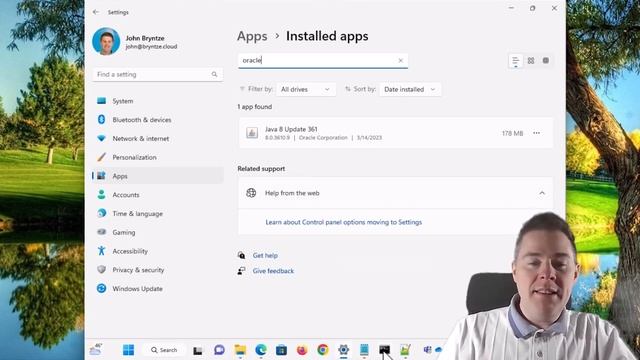Open System settings

(158, 101)
